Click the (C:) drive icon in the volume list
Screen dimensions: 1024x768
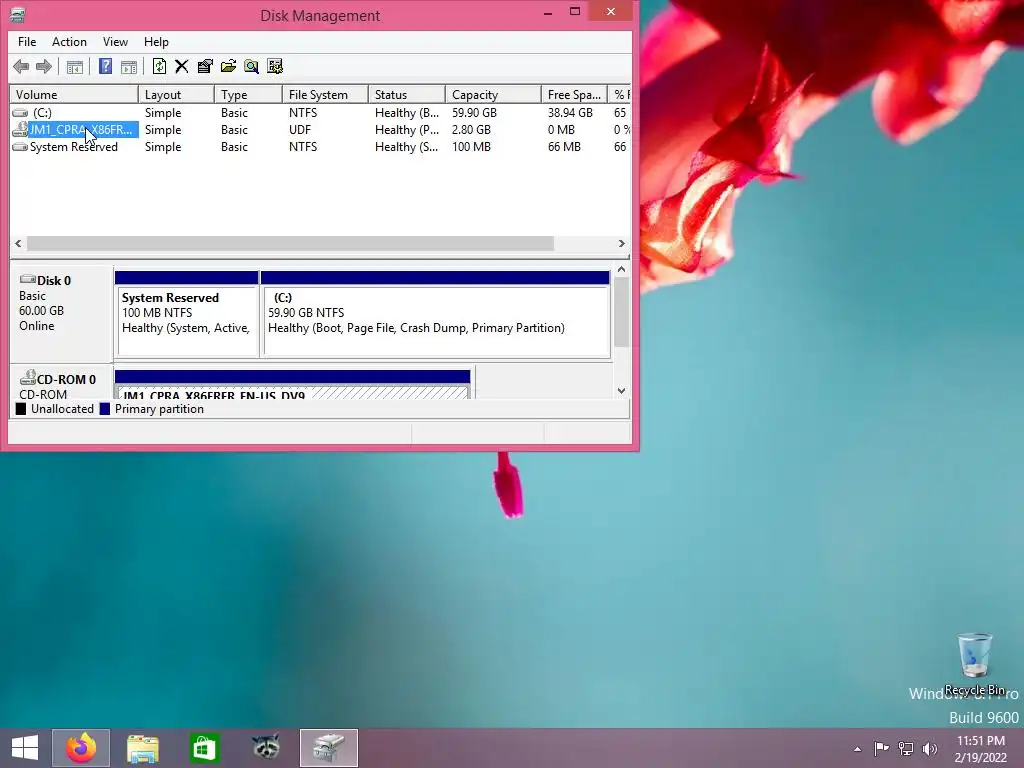click(20, 113)
